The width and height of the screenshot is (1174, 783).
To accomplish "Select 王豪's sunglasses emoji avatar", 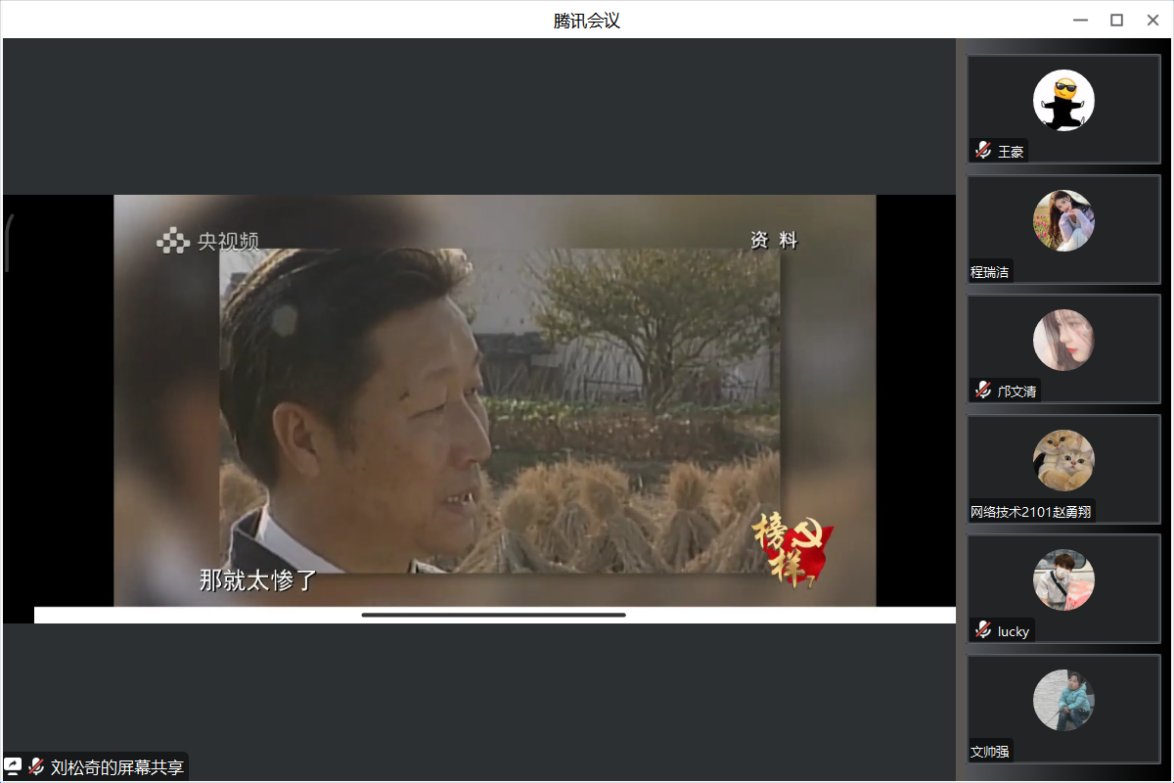I will 1063,101.
